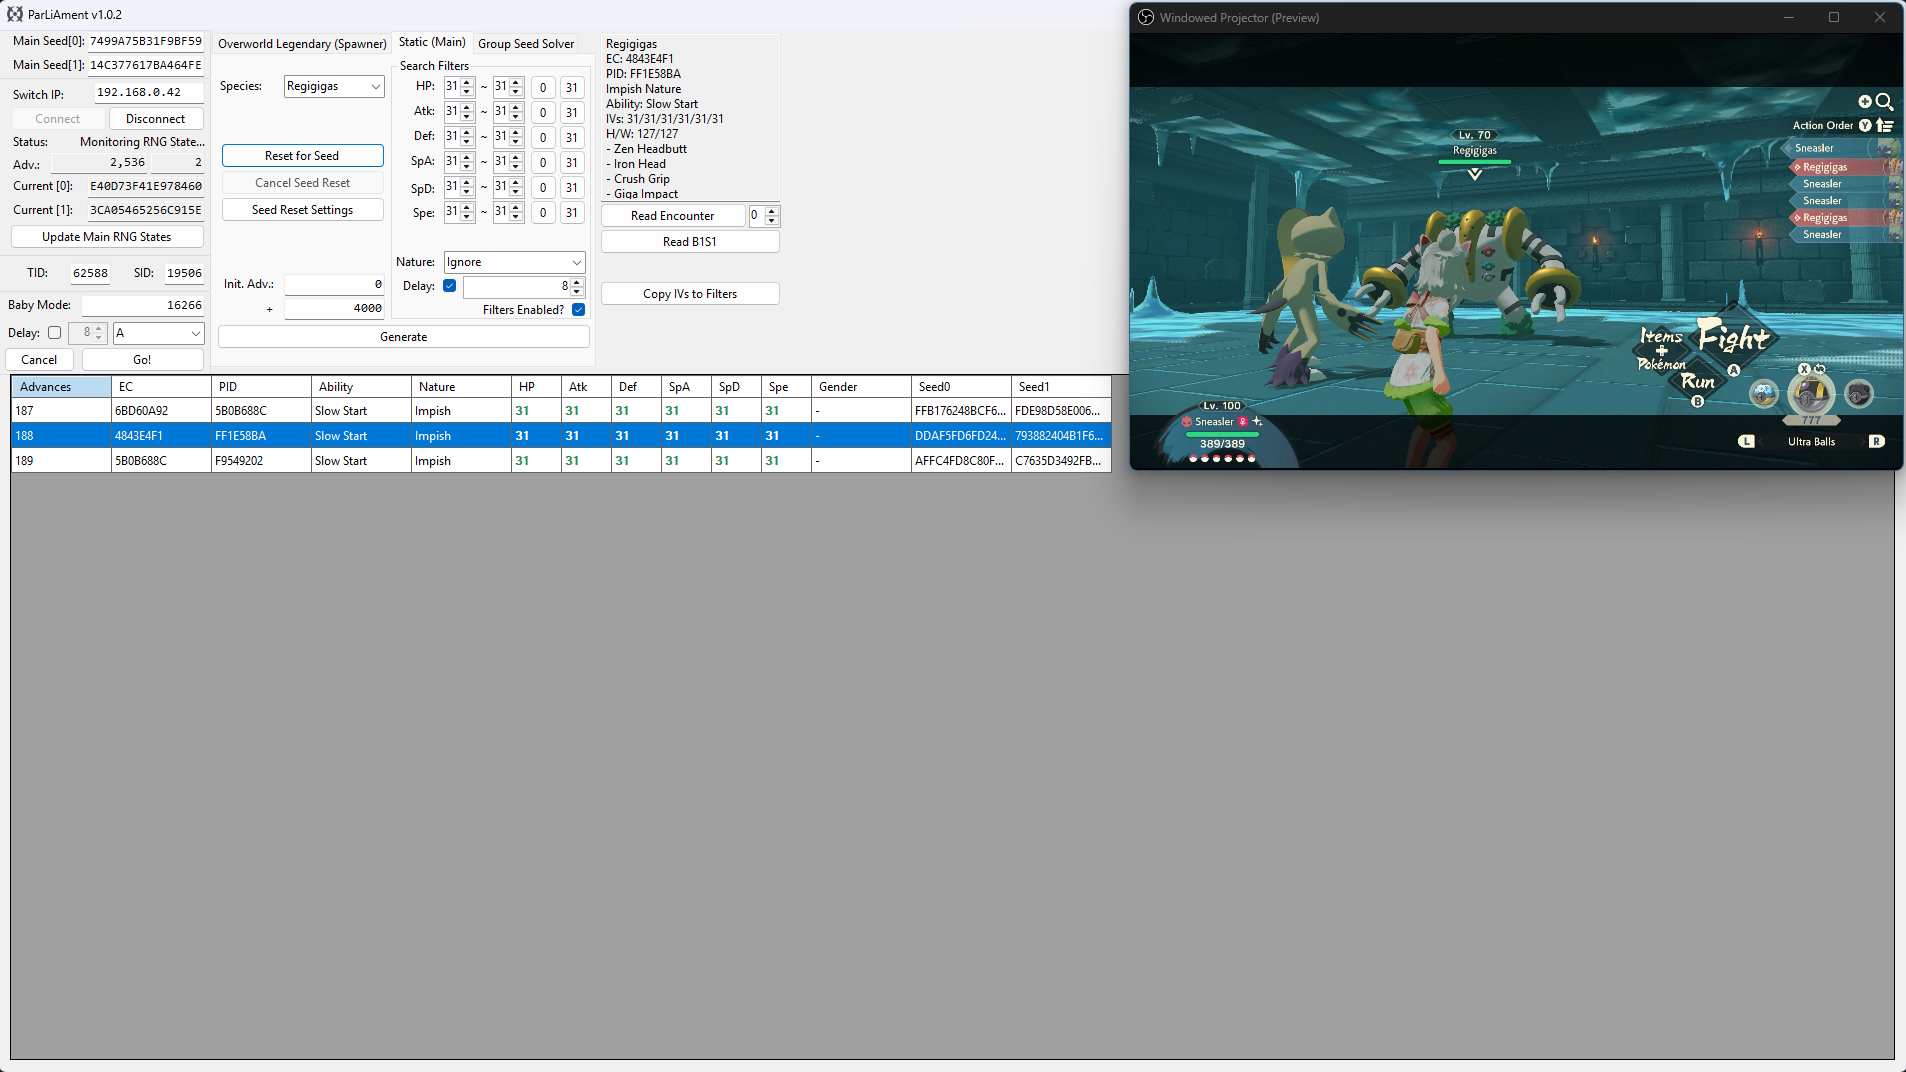Viewport: 1906px width, 1072px height.
Task: Open the Species dropdown
Action: click(334, 87)
